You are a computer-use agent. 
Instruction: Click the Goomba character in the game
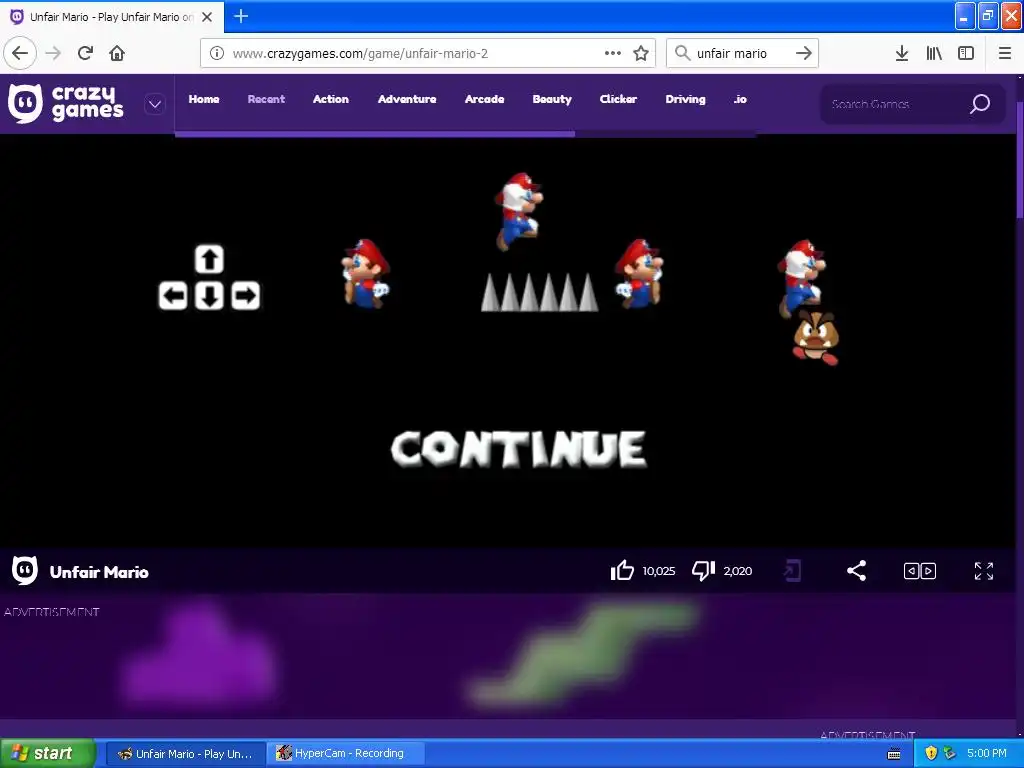click(x=815, y=338)
